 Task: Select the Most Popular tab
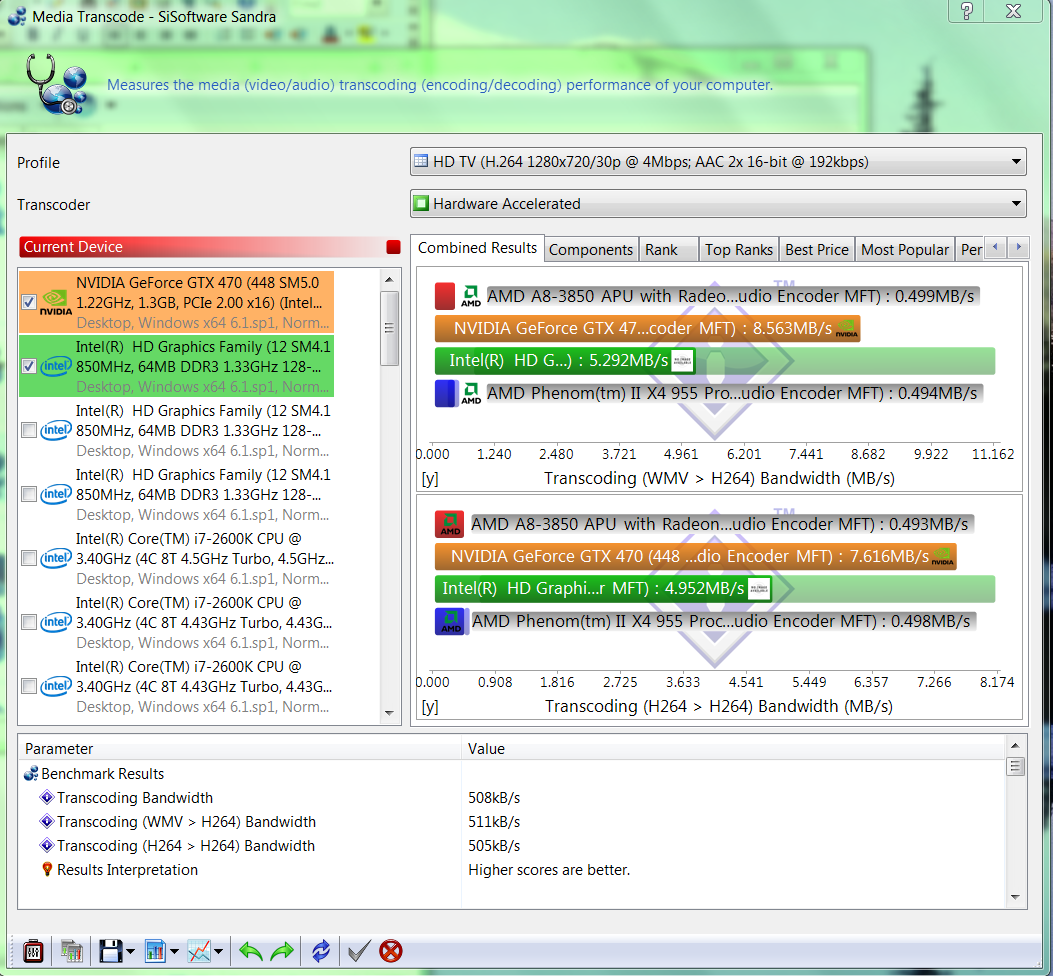[x=905, y=250]
